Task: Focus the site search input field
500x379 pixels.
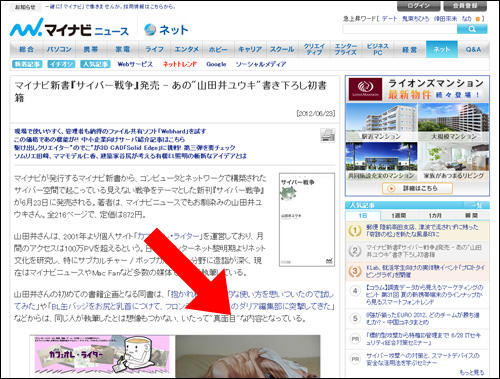Action: 400,29
